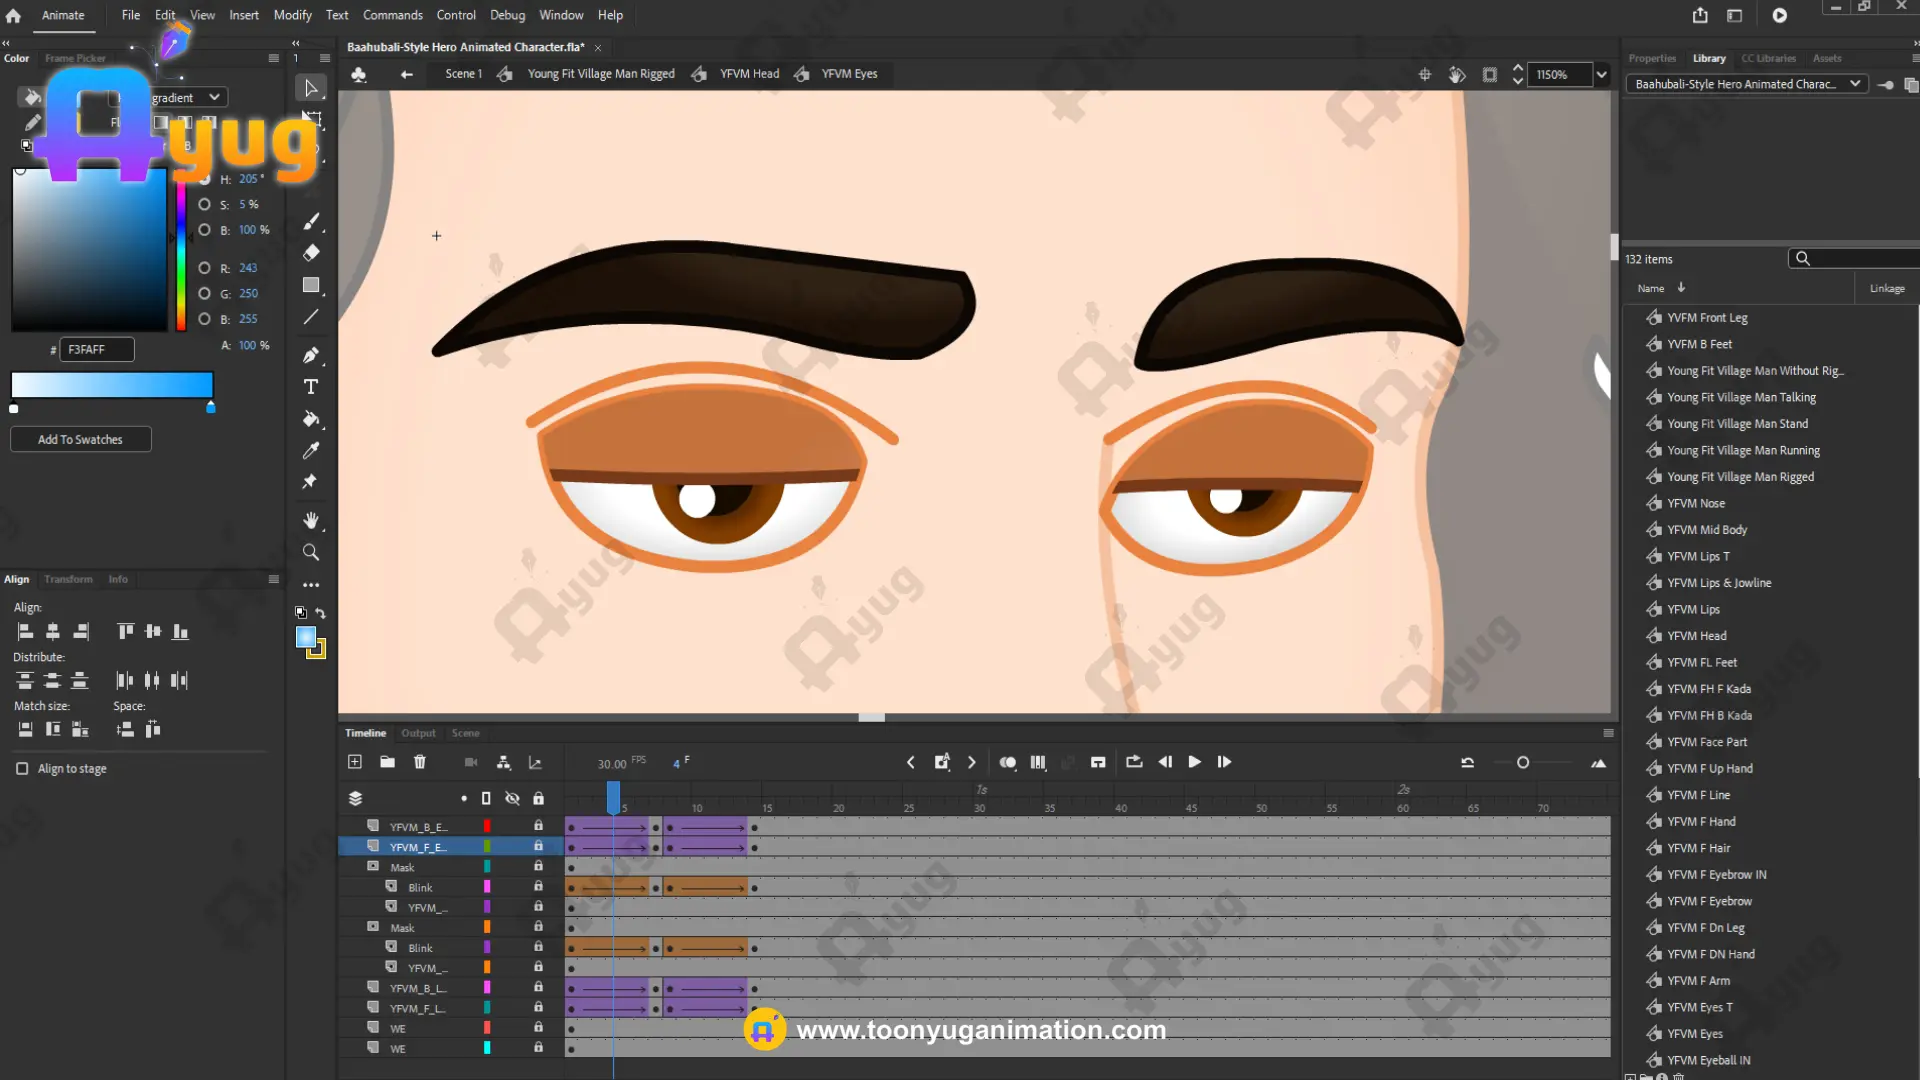The width and height of the screenshot is (1920, 1080).
Task: Select the Hand tool
Action: (311, 520)
